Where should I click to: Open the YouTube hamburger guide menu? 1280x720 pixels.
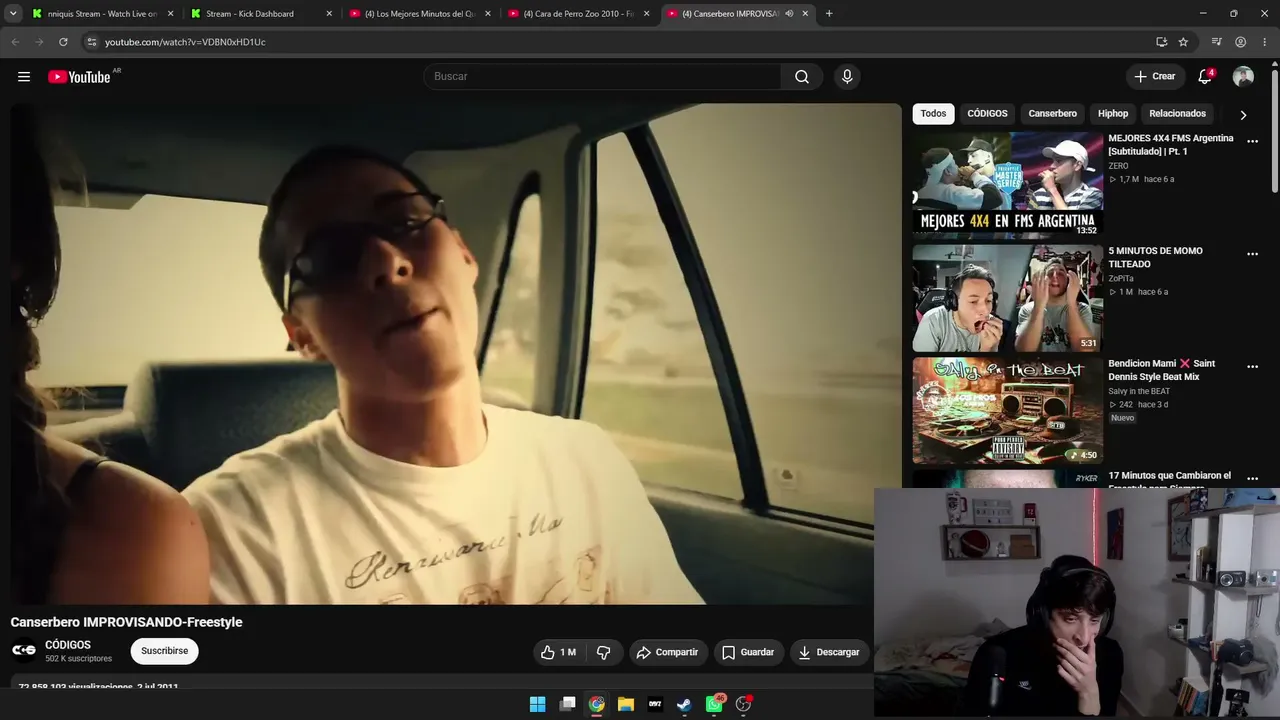click(x=24, y=77)
